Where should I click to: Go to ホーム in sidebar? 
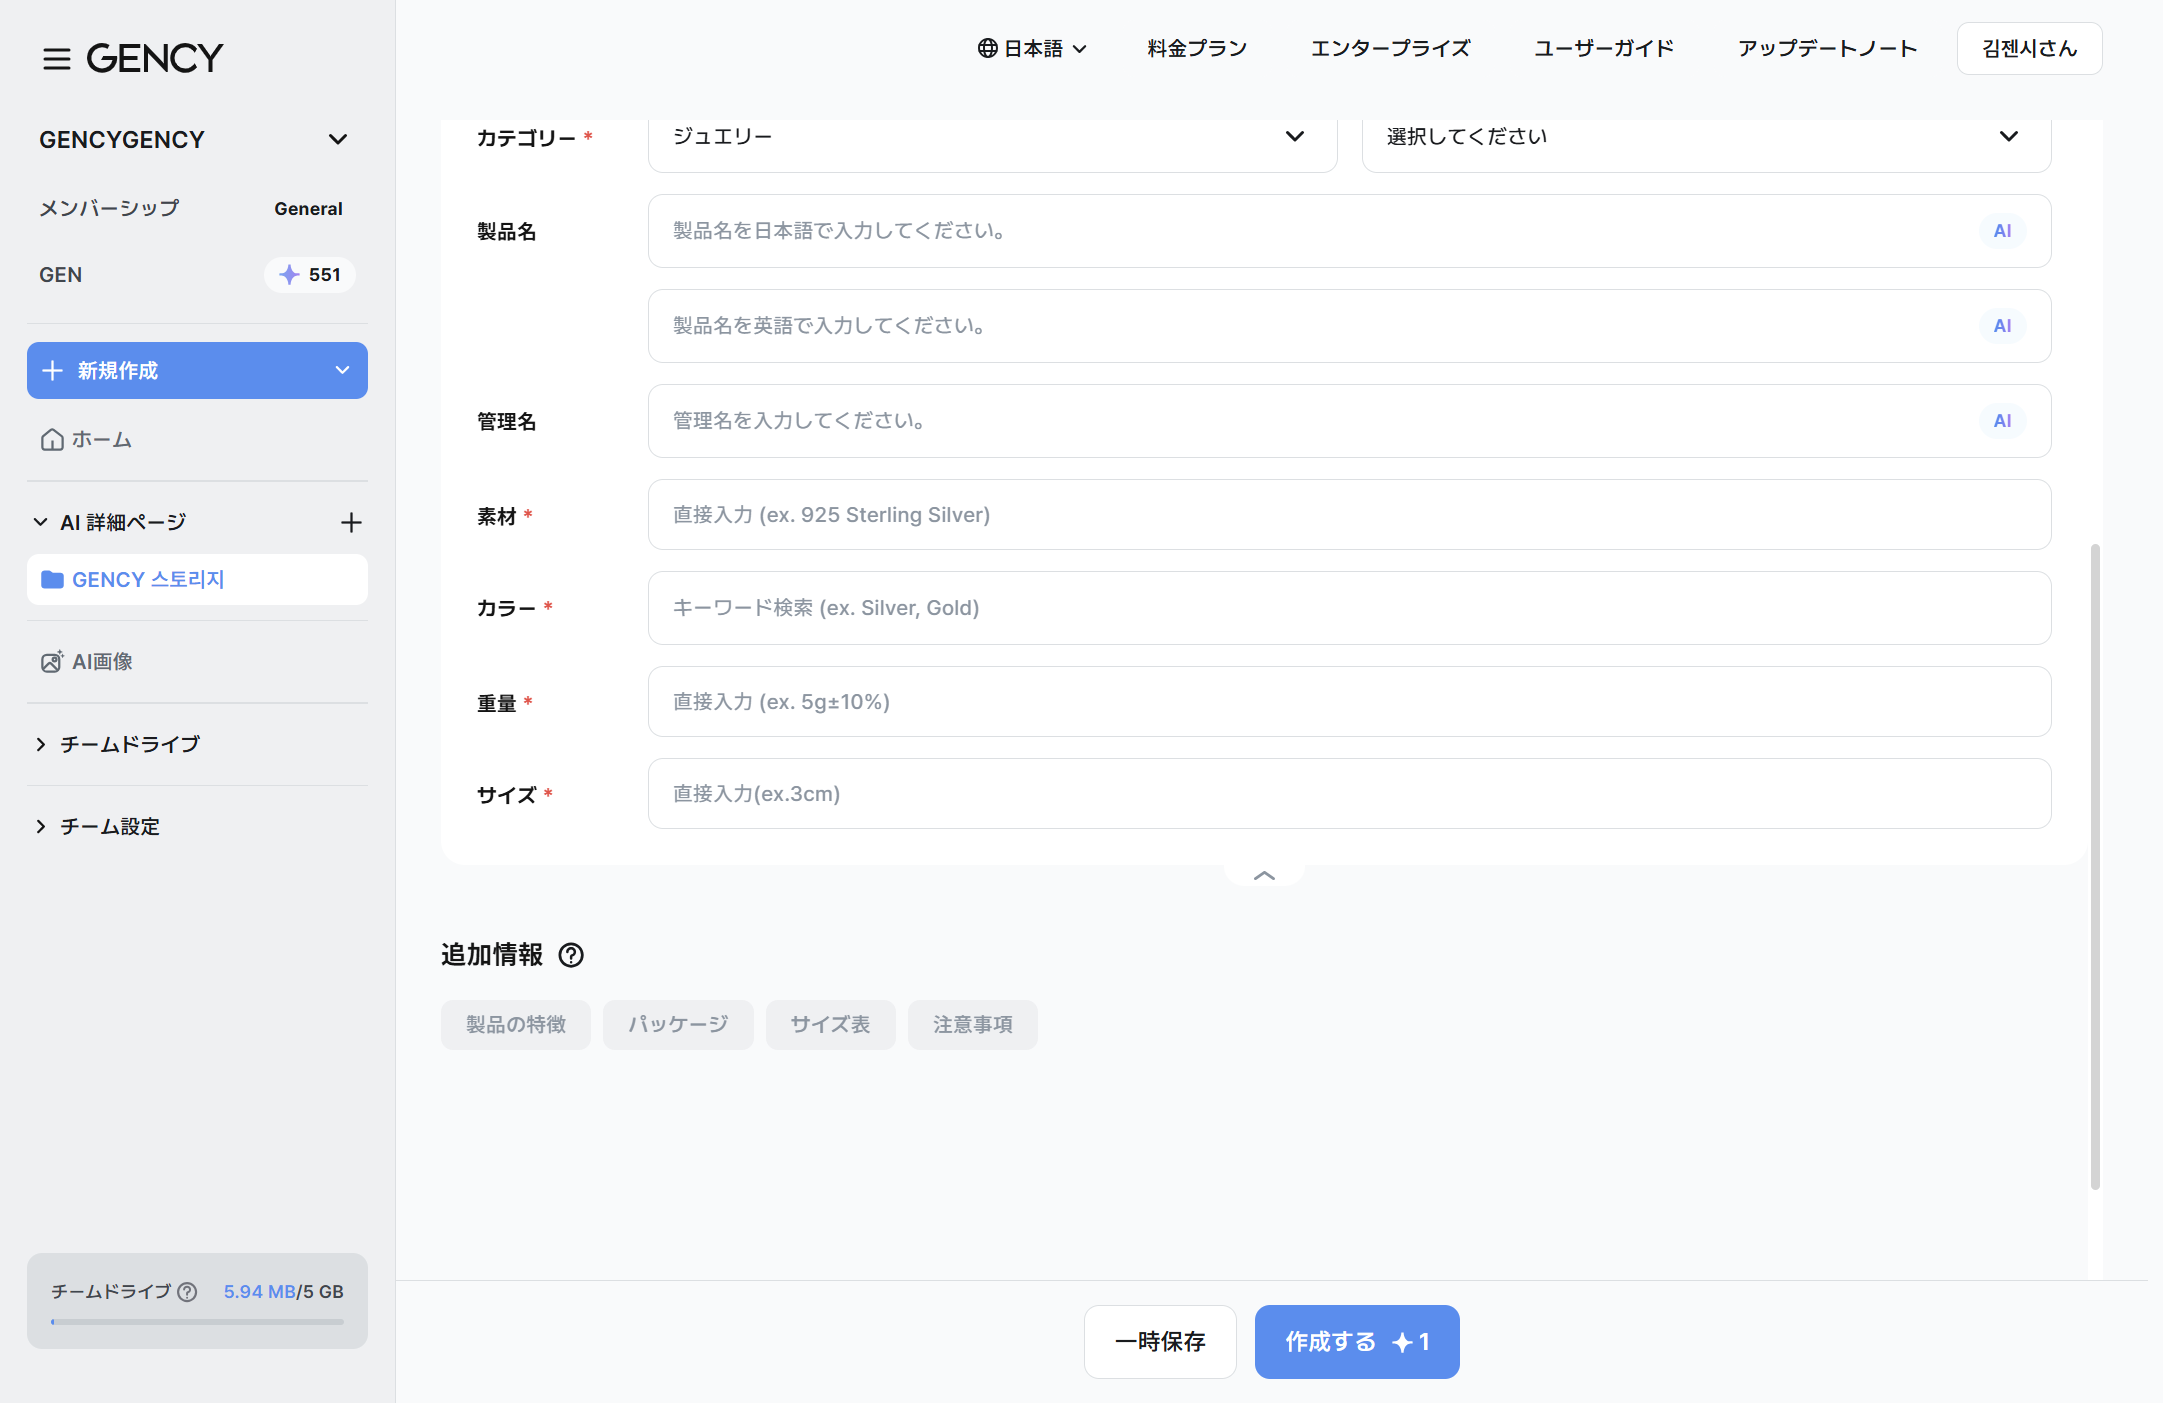click(x=86, y=440)
